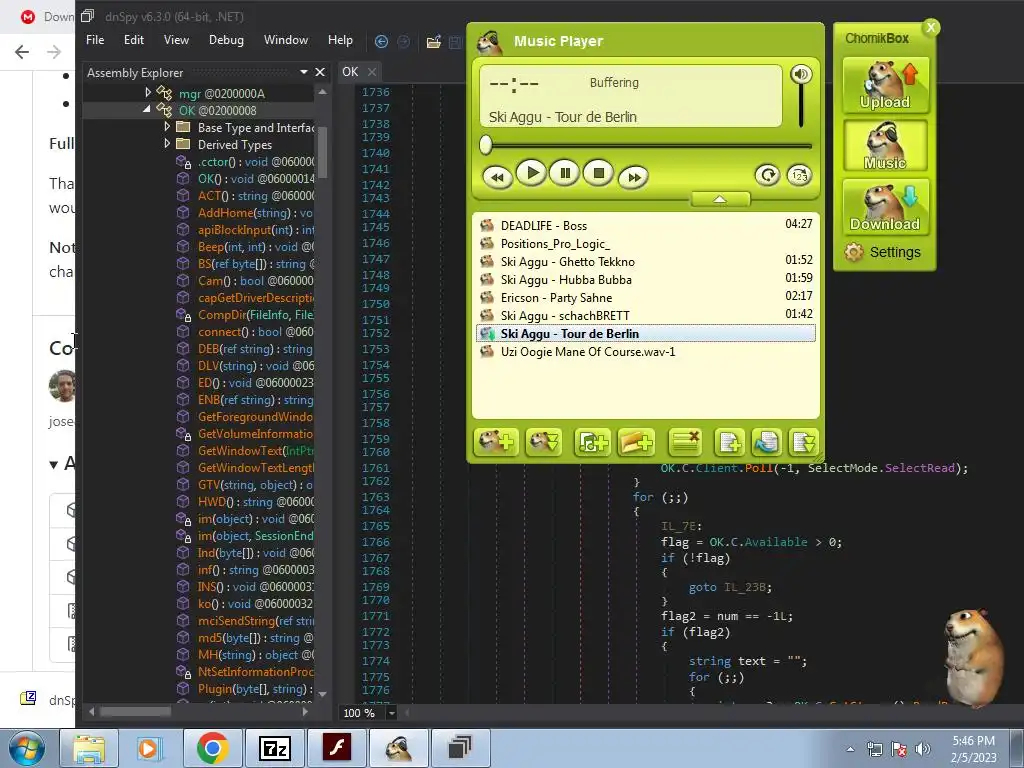Screen dimensions: 1024x768
Task: Add music files to playlist
Action: 592,443
